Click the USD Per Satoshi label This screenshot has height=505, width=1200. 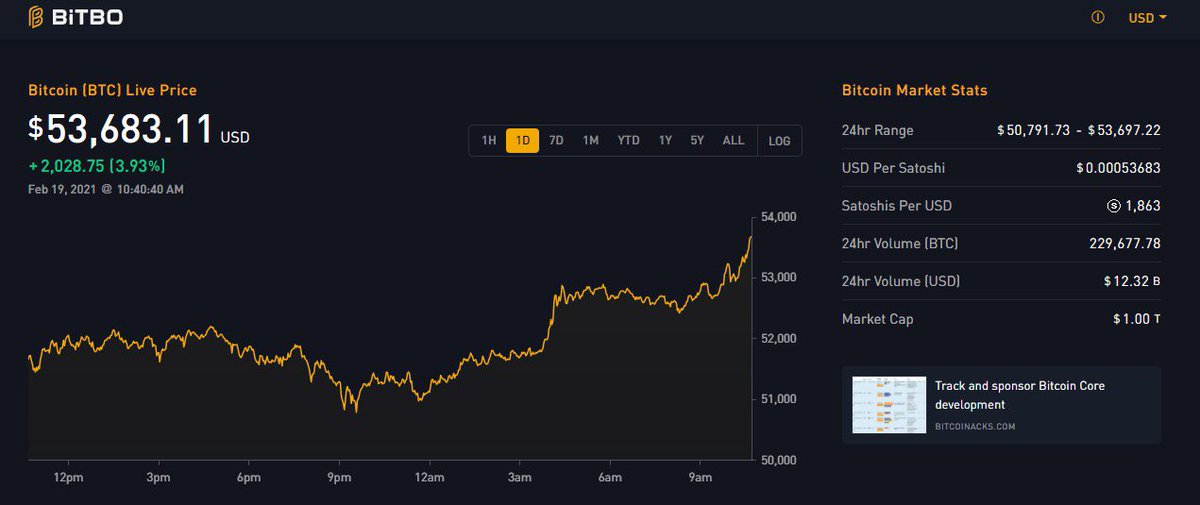(x=893, y=168)
